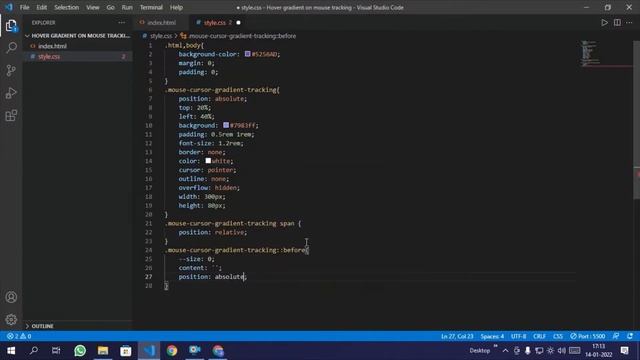640x360 pixels.
Task: Open Task View on the taskbar
Action: click(56, 351)
